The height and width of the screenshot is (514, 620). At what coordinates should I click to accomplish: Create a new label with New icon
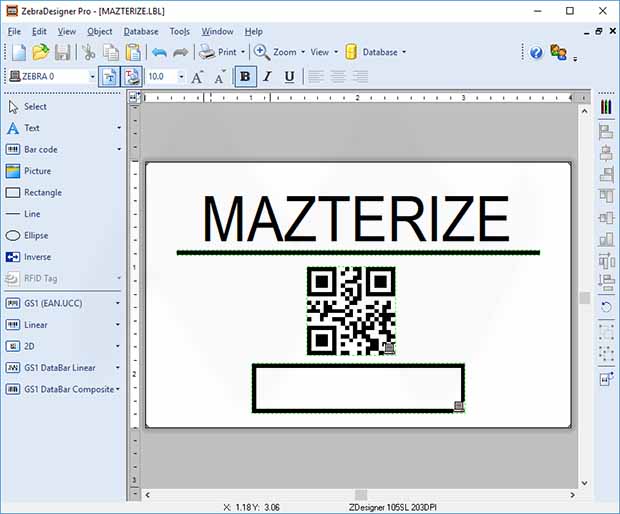click(x=19, y=52)
